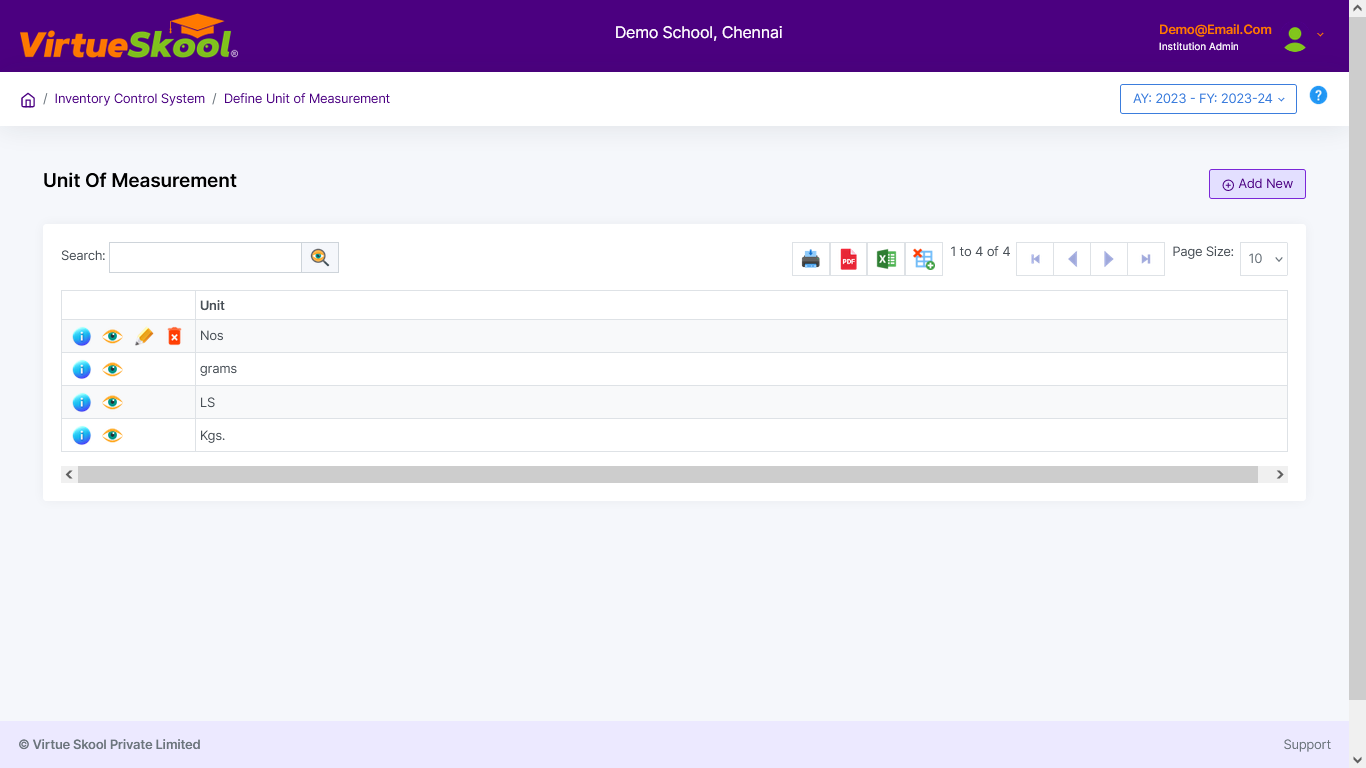The image size is (1366, 768).
Task: Select the LS cell
Action: click(x=741, y=402)
